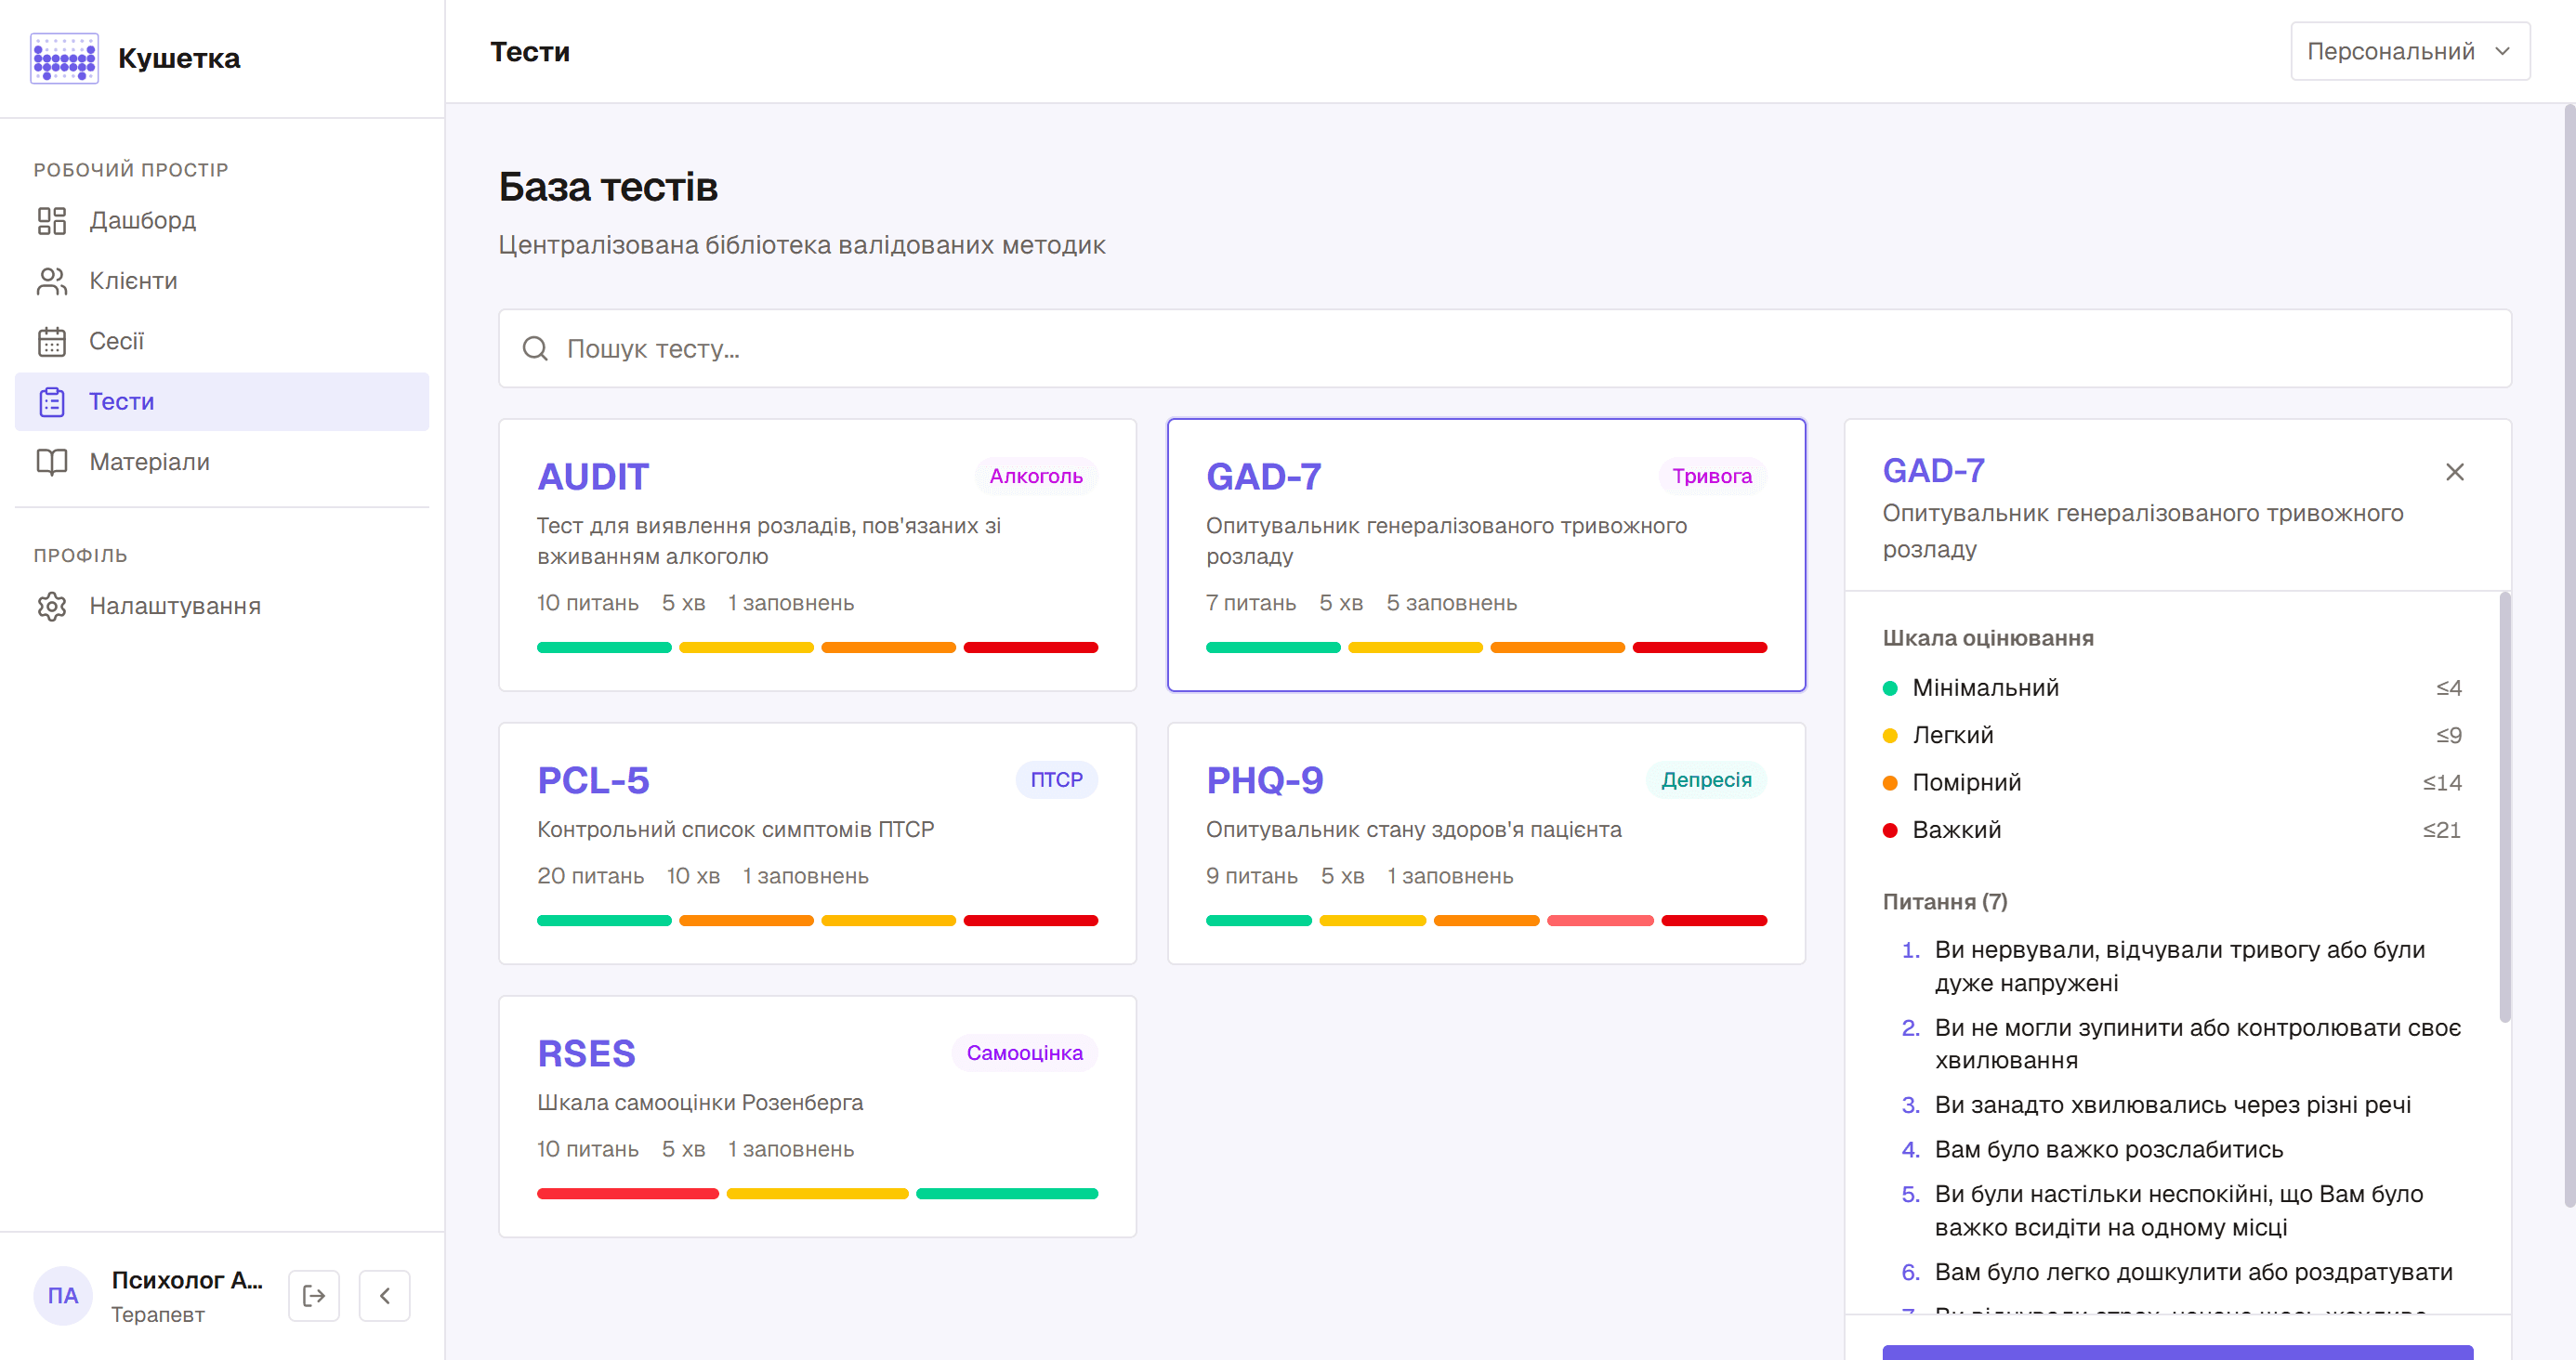The image size is (2576, 1360).
Task: Click the Психолог А... user name
Action: [x=187, y=1280]
